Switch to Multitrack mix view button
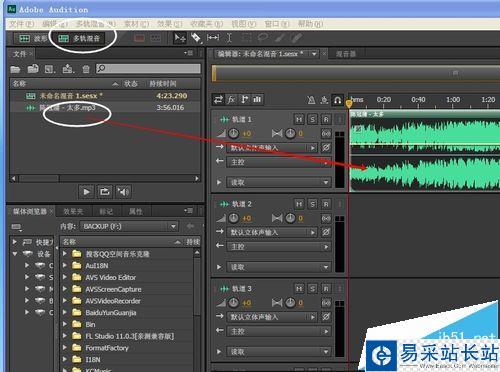 (79, 39)
